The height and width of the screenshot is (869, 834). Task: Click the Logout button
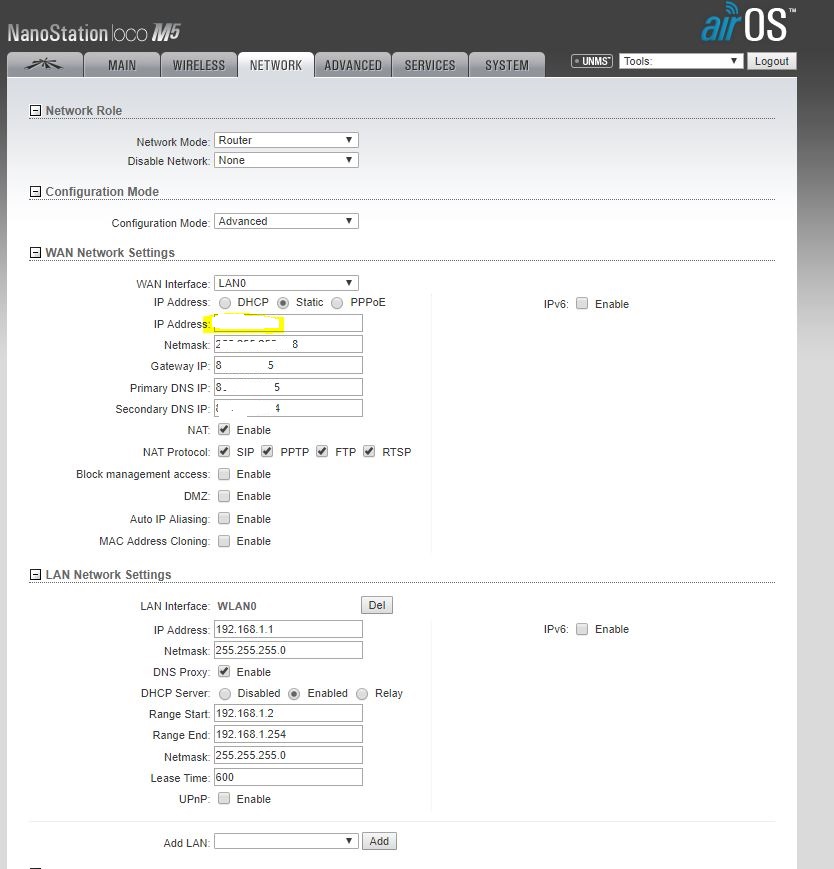click(771, 61)
